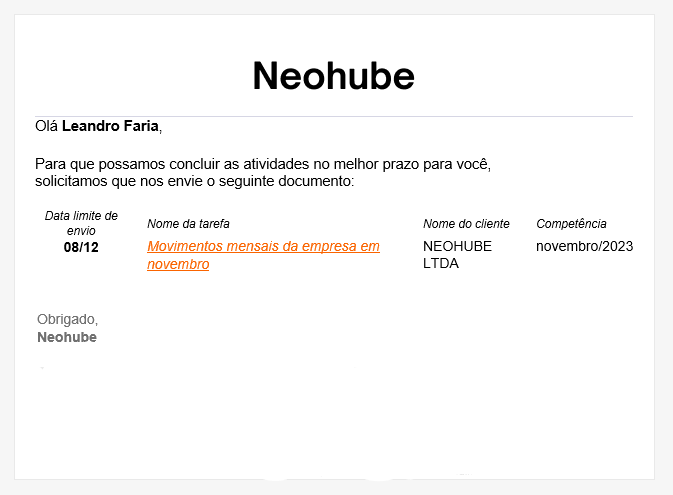Screen dimensions: 673x495
Task: Select the novembro/2023 competência value
Action: coord(584,246)
